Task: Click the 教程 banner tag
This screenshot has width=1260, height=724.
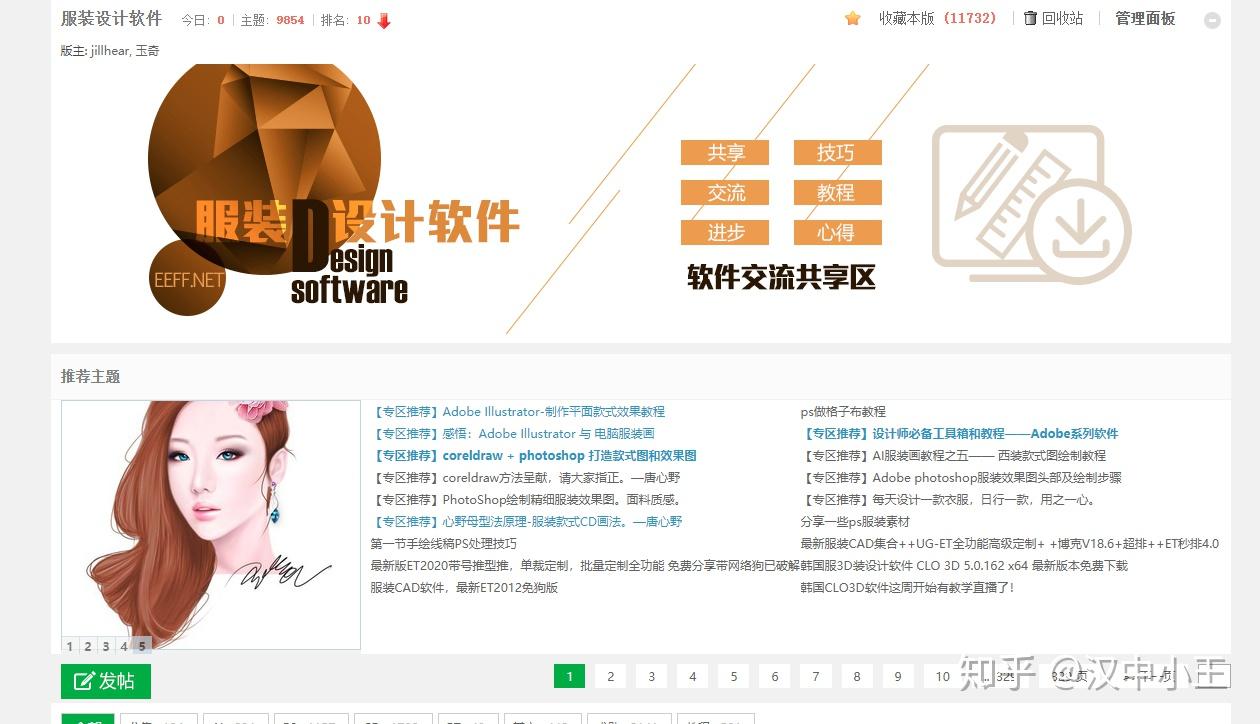Action: (x=836, y=192)
